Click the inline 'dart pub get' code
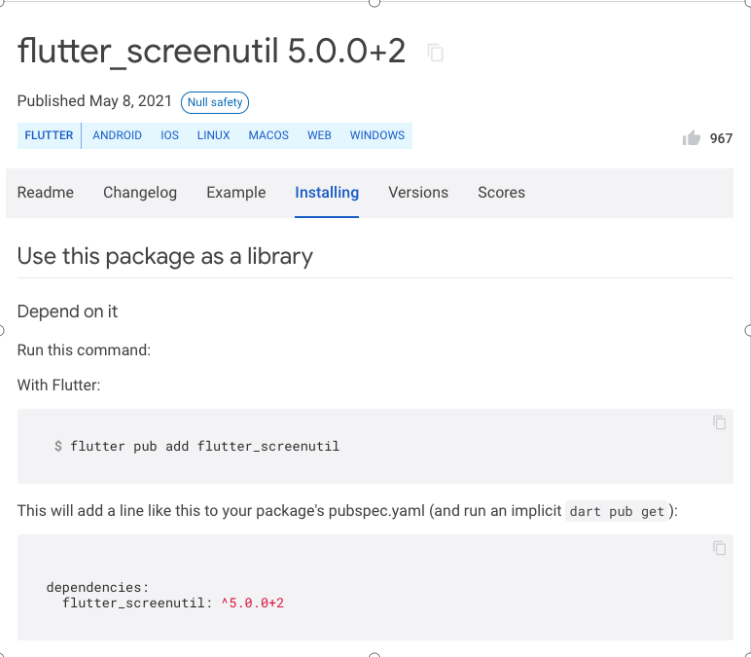Image resolution: width=751 pixels, height=657 pixels. click(x=617, y=511)
